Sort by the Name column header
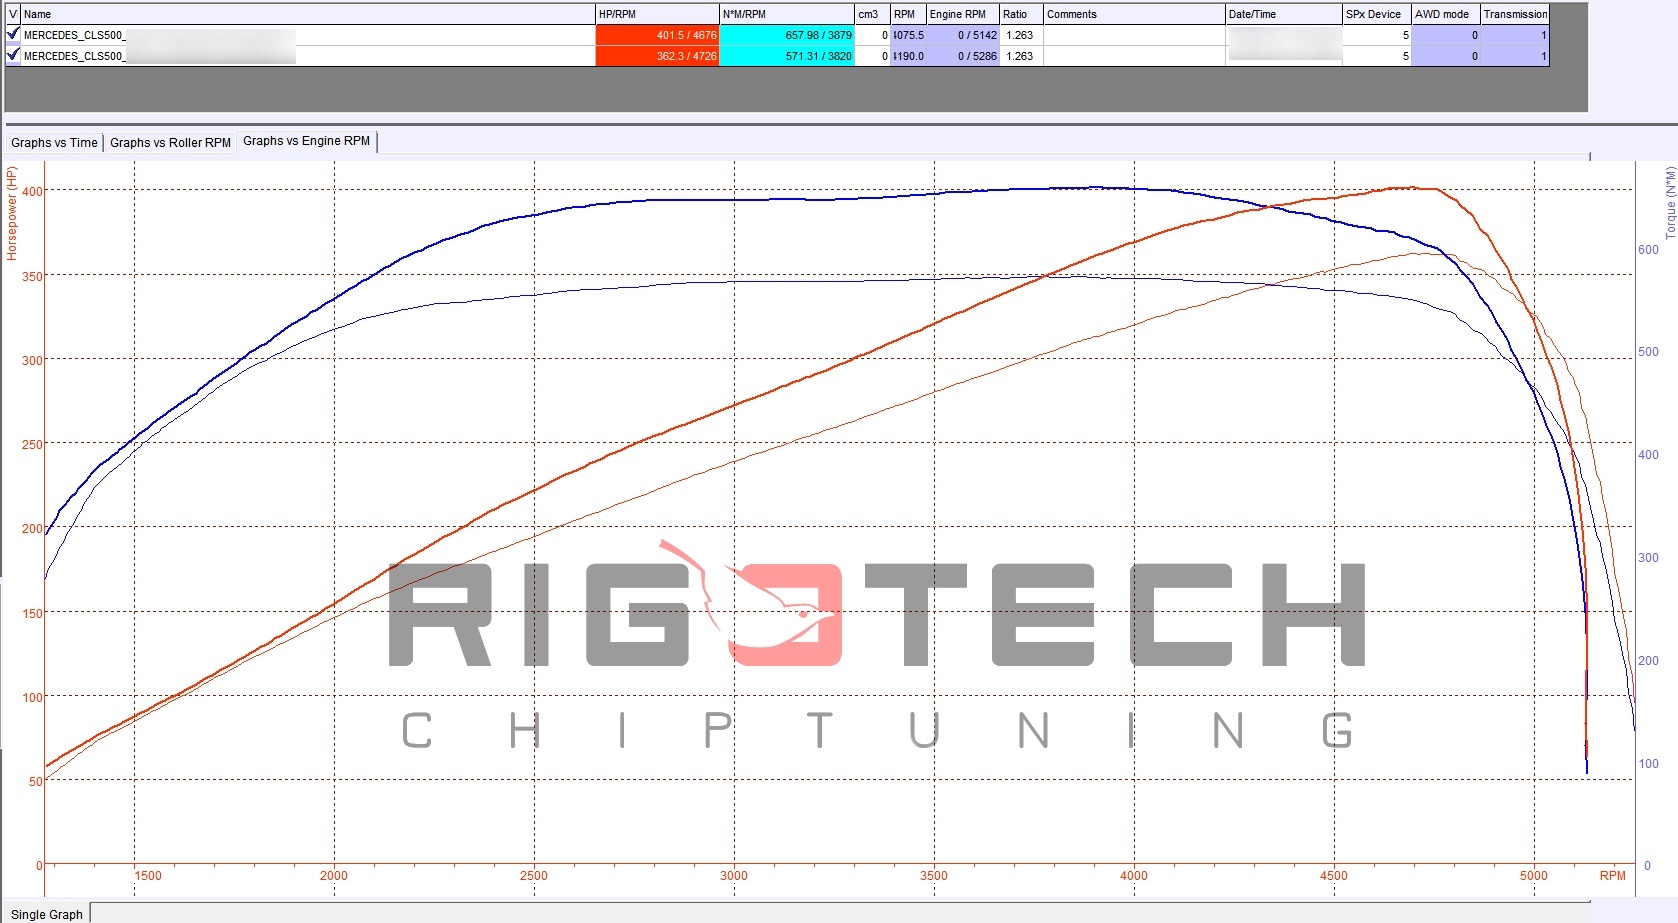Image resolution: width=1678 pixels, height=923 pixels. point(308,14)
